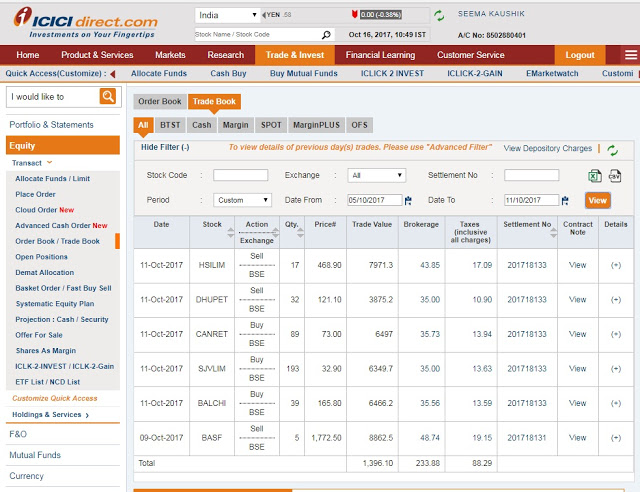
Task: Open Customer Service menu
Action: [471, 55]
